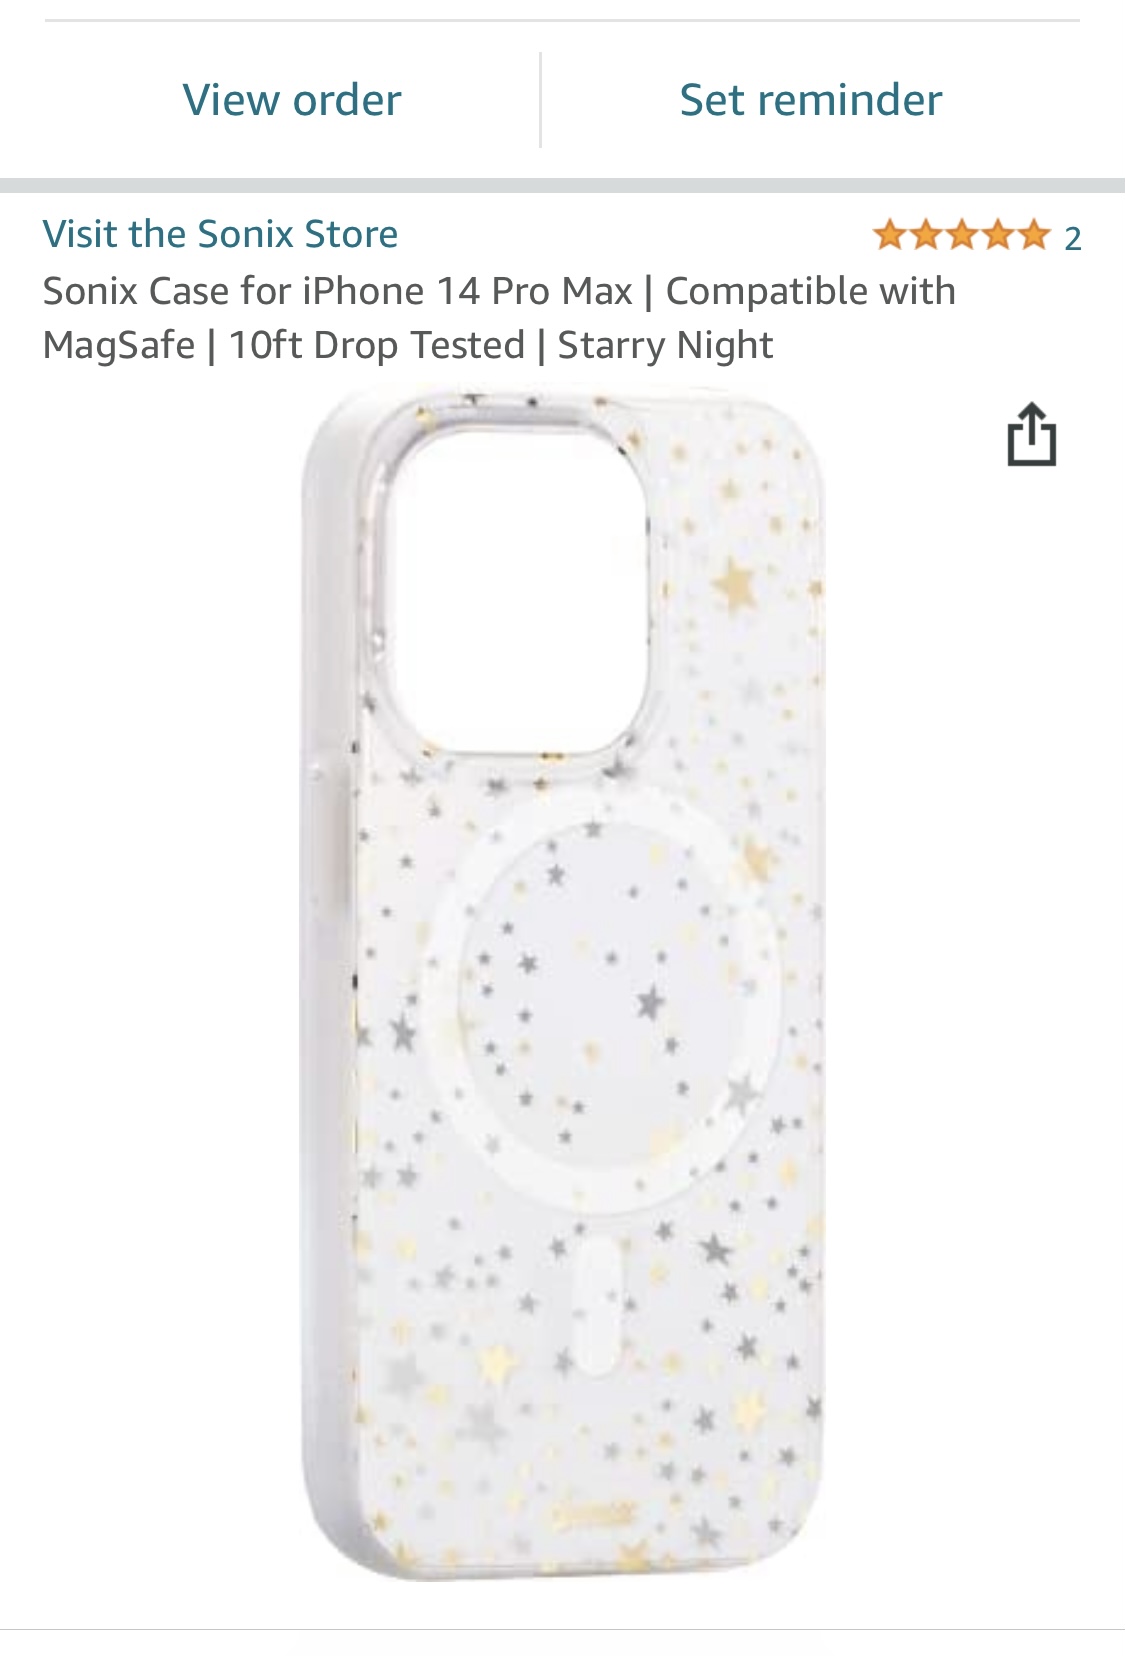Click the MagSafe alignment strip below the ring
The image size is (1125, 1656).
pyautogui.click(x=600, y=1306)
